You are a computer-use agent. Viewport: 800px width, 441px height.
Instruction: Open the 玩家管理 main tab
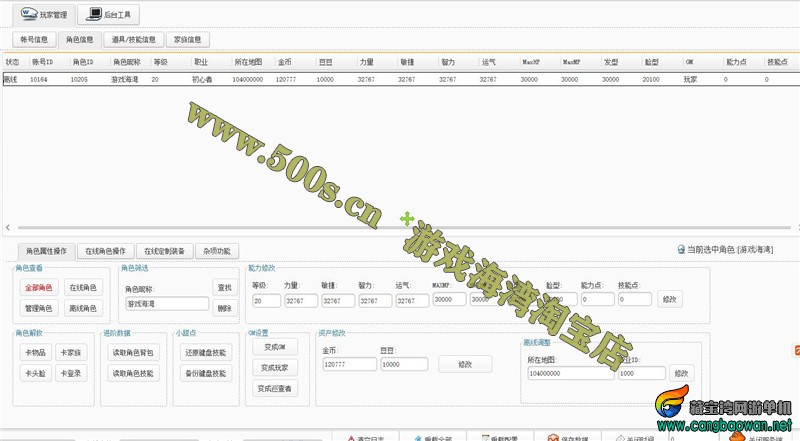coord(44,14)
